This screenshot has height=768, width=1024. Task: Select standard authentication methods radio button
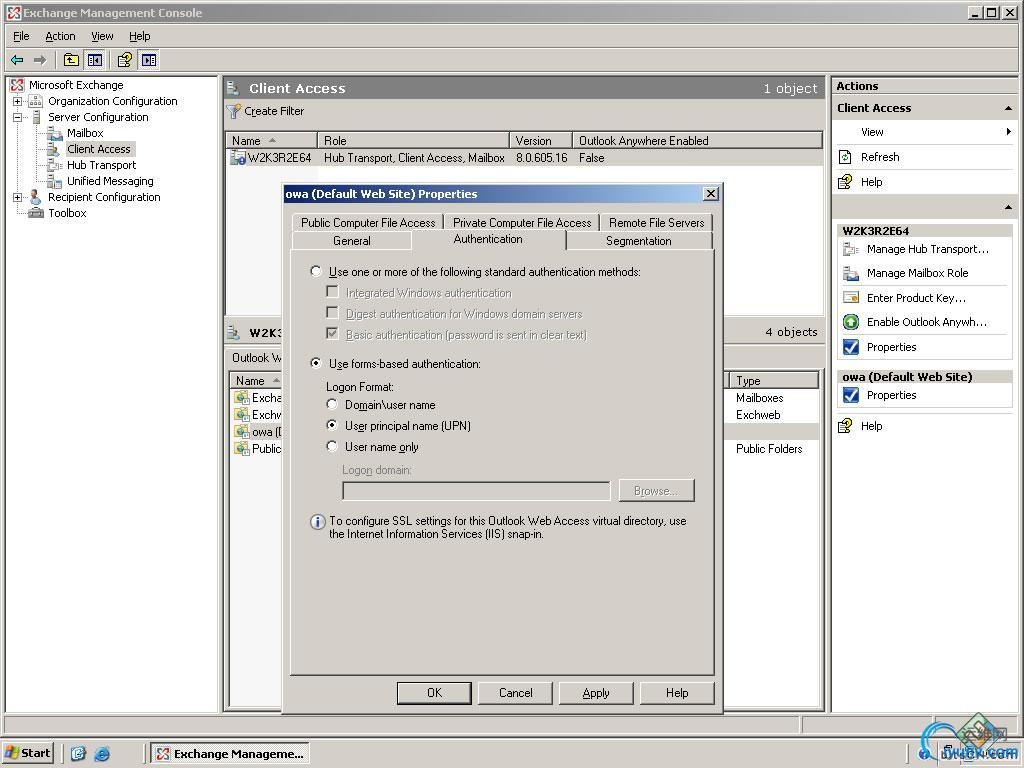tap(316, 271)
